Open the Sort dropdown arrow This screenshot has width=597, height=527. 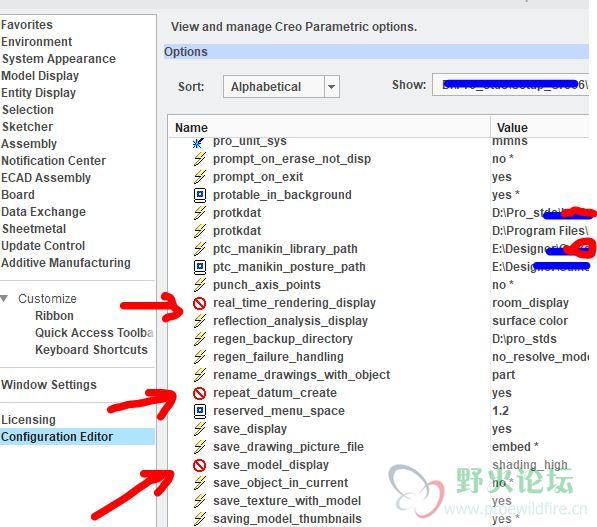coord(332,87)
